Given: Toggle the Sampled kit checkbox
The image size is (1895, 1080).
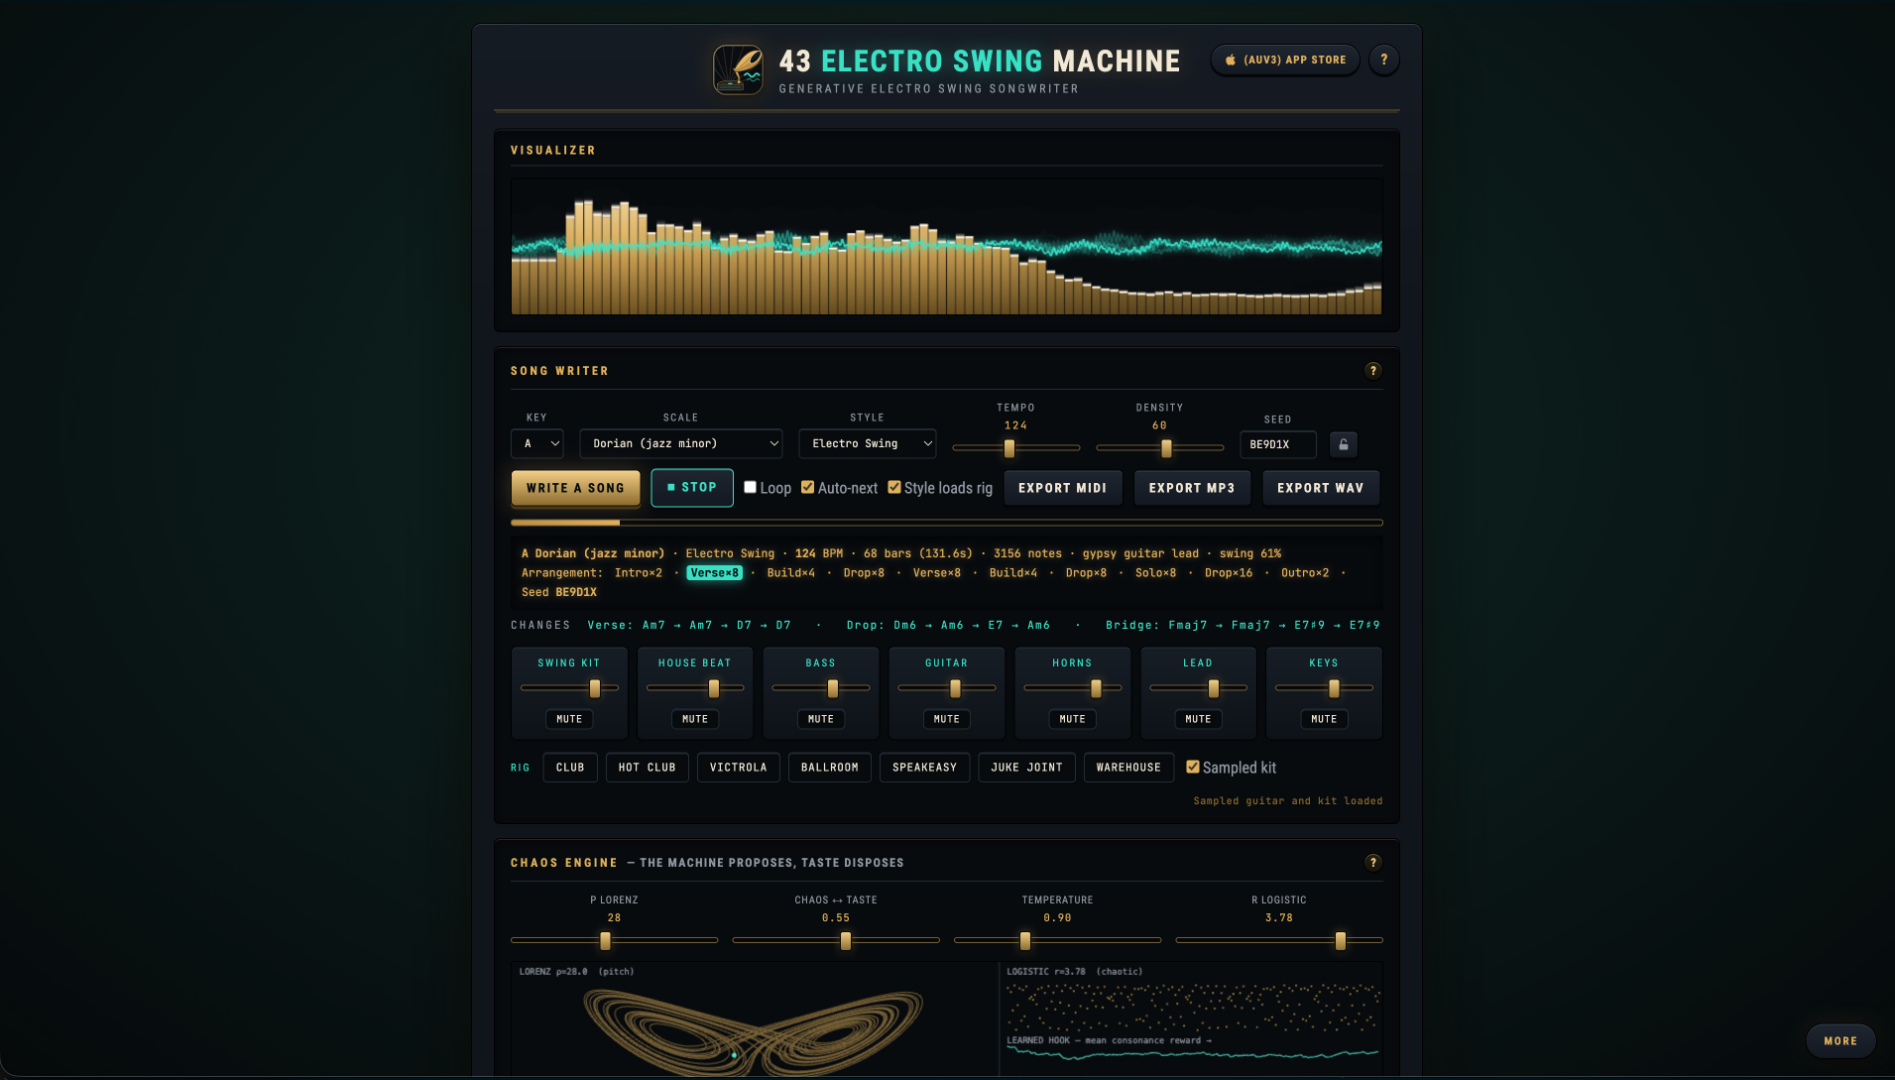Looking at the screenshot, I should click(x=1192, y=767).
